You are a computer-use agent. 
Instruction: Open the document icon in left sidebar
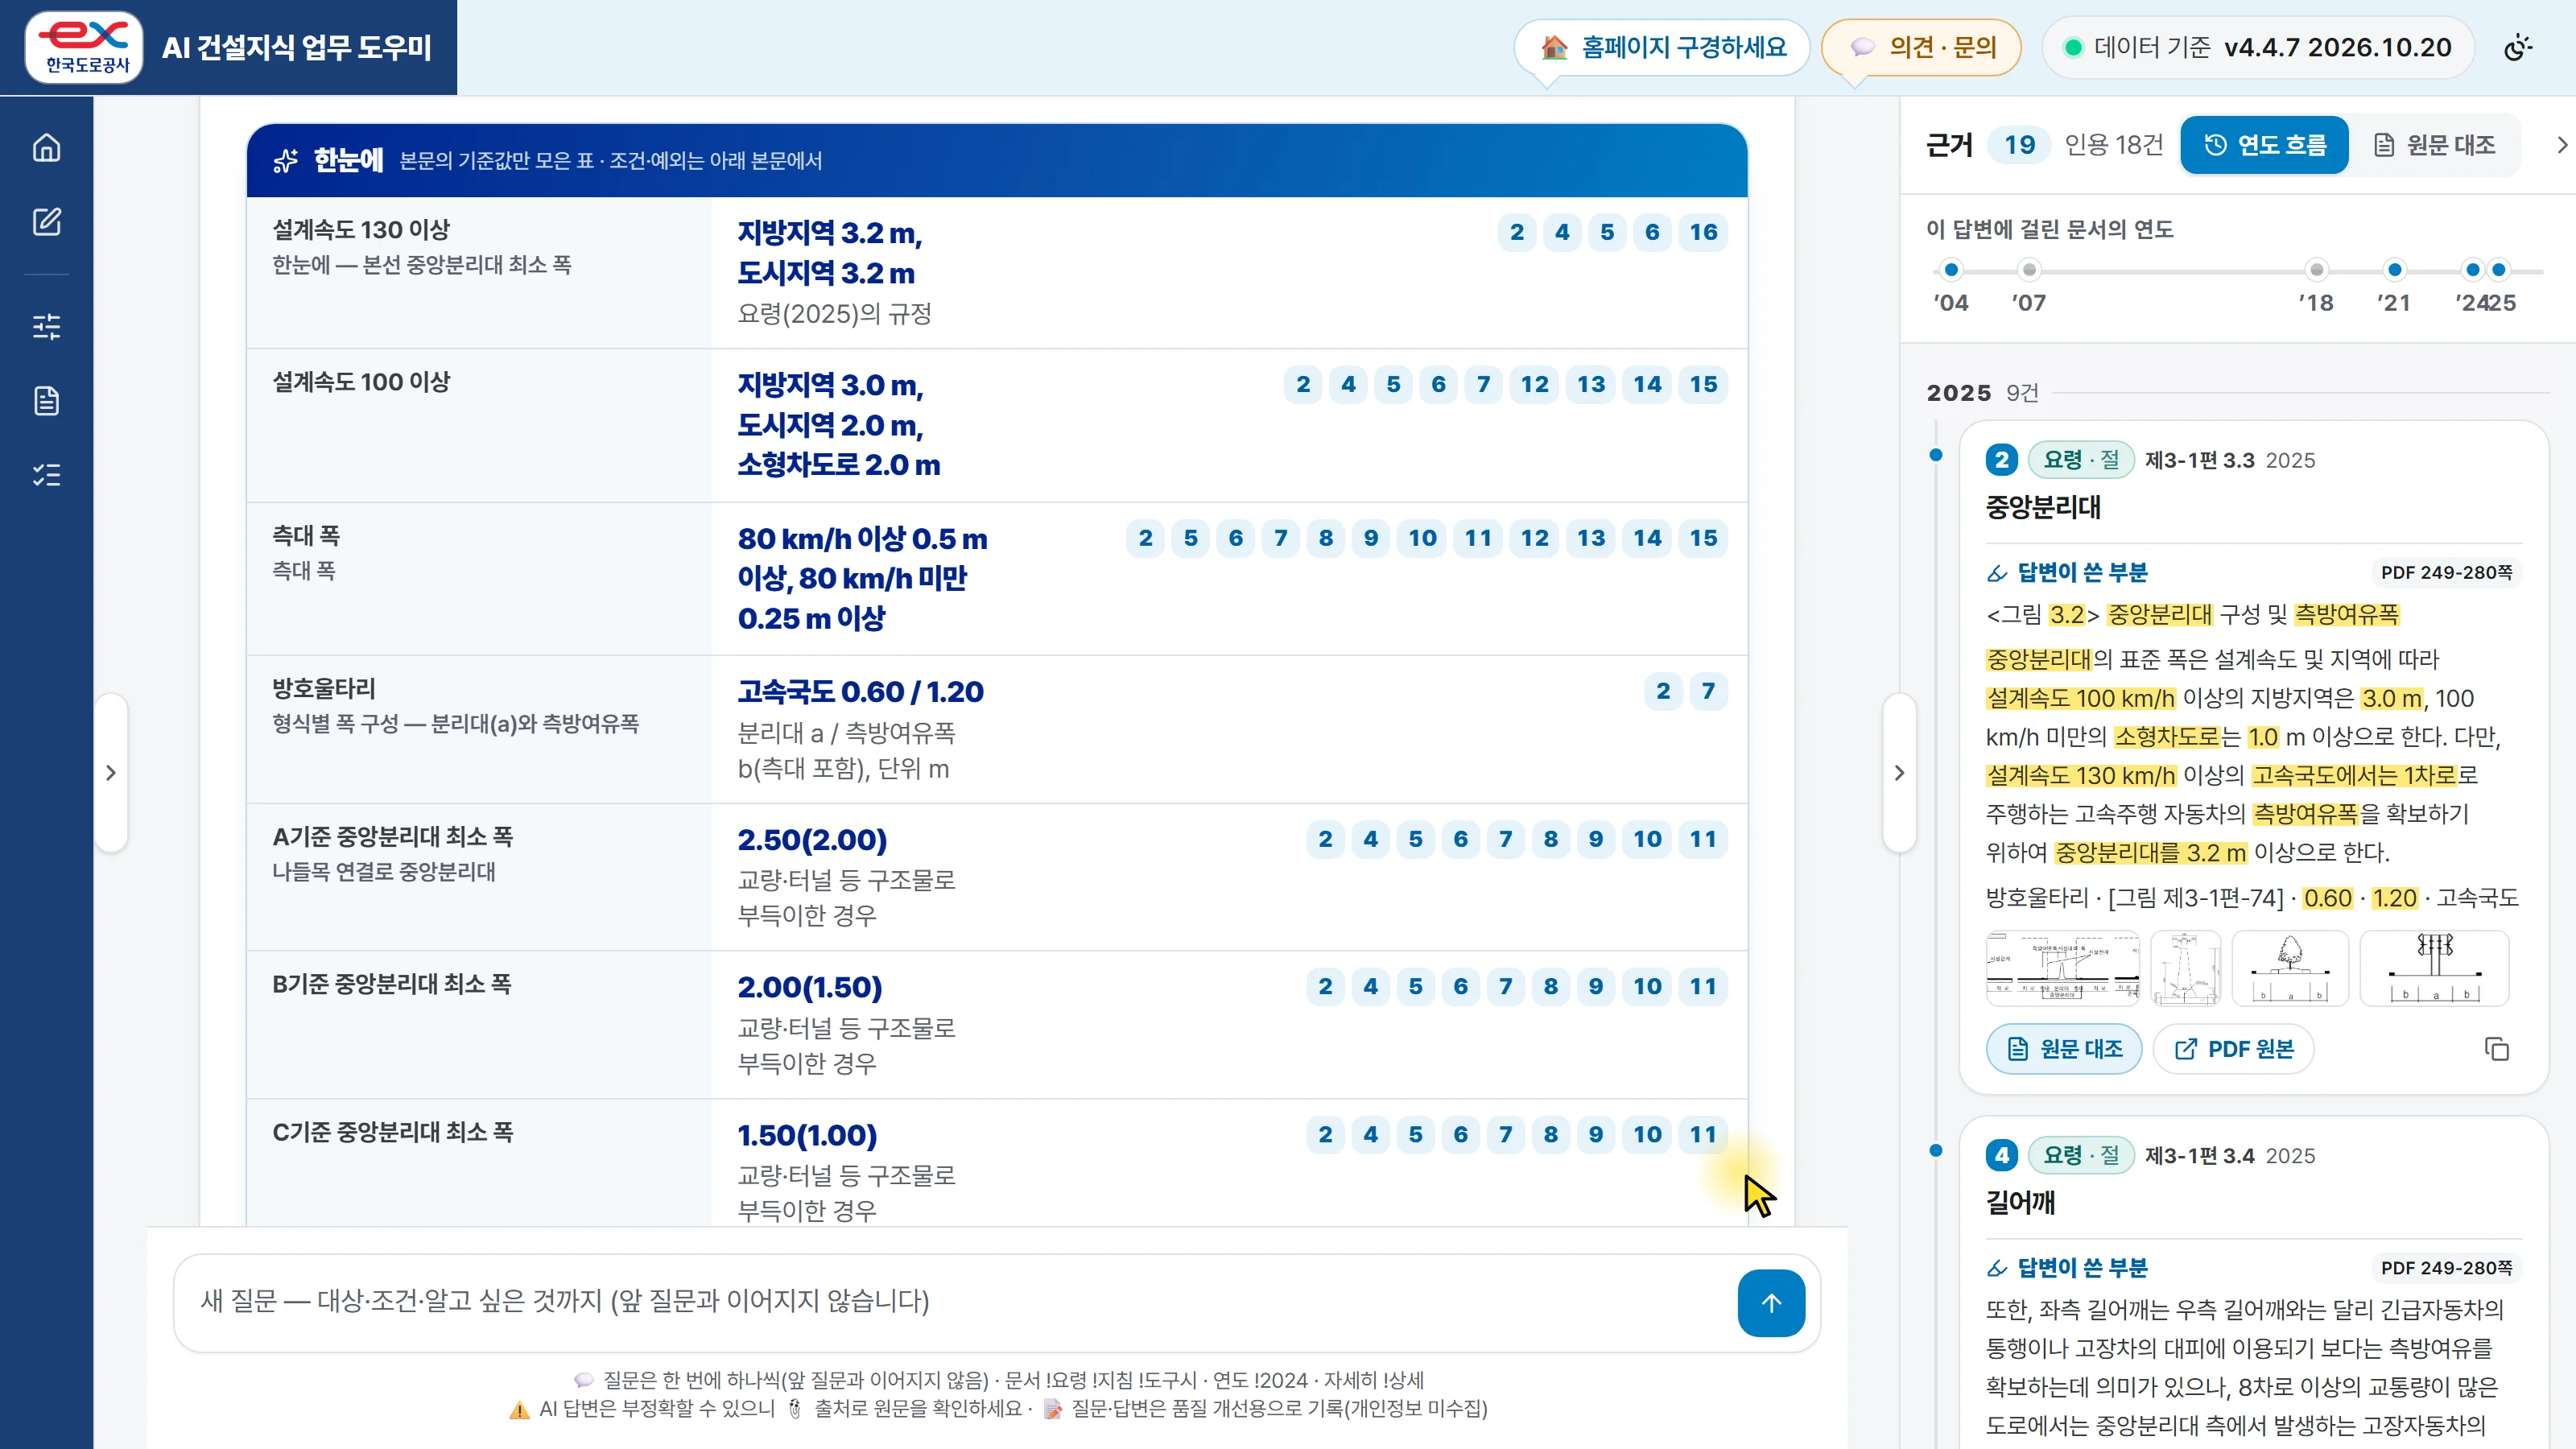coord(46,401)
